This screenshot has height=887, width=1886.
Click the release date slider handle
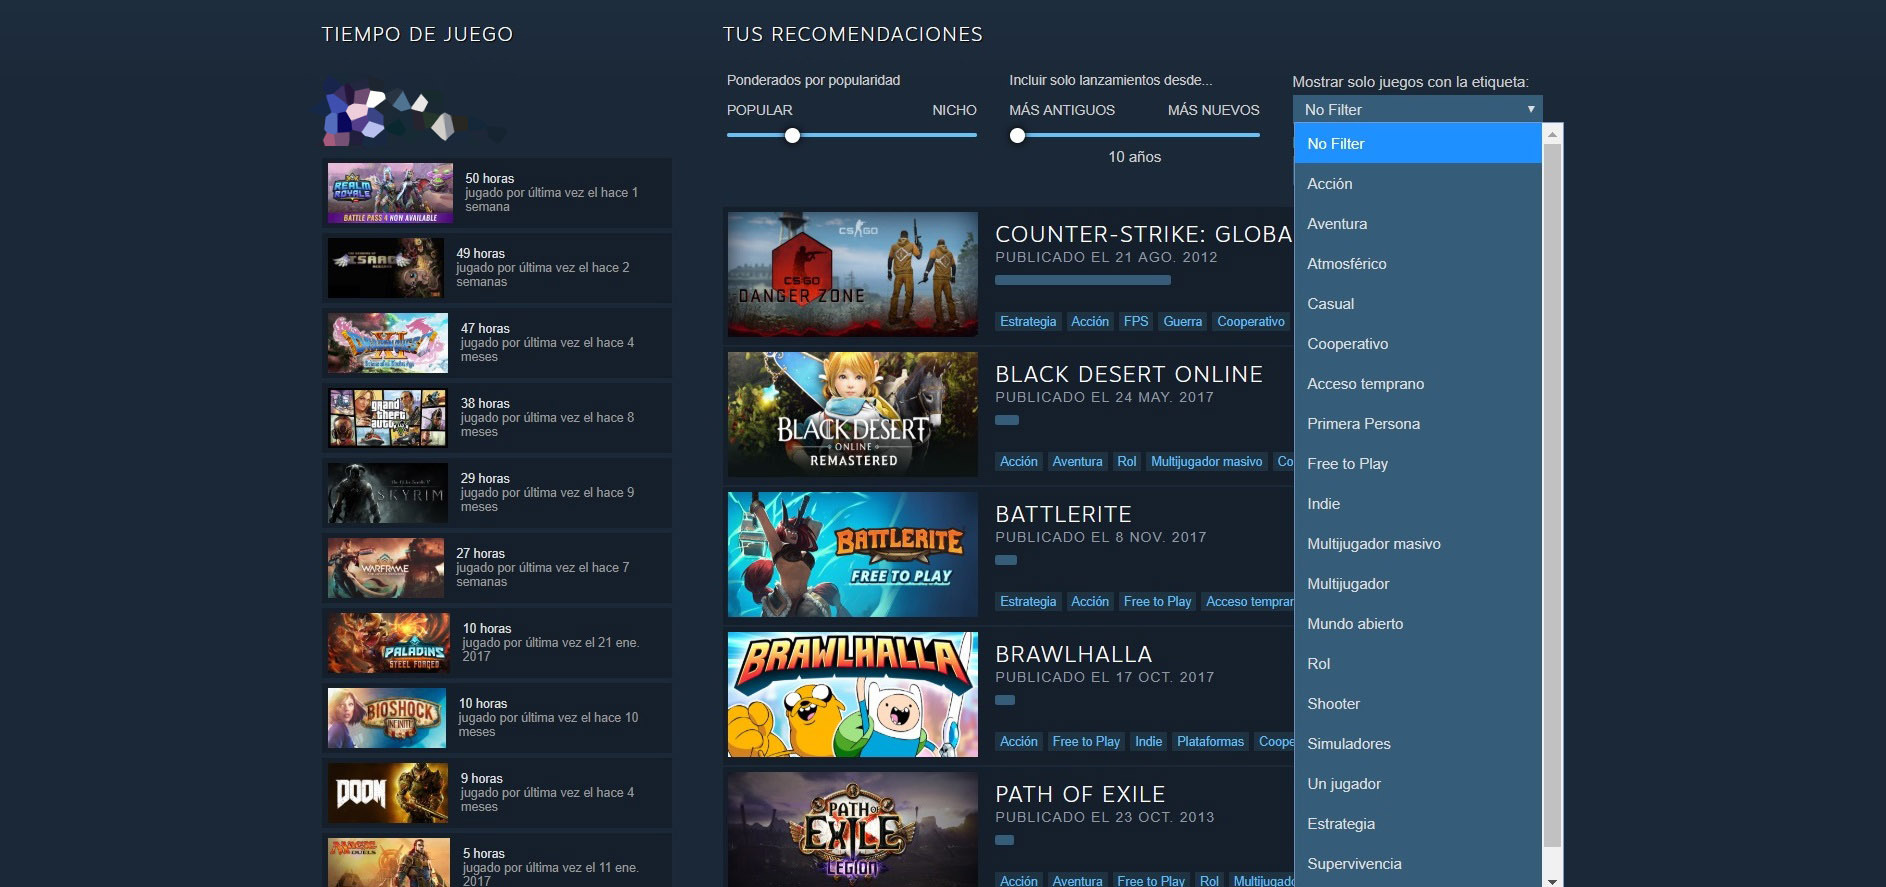click(x=1017, y=135)
